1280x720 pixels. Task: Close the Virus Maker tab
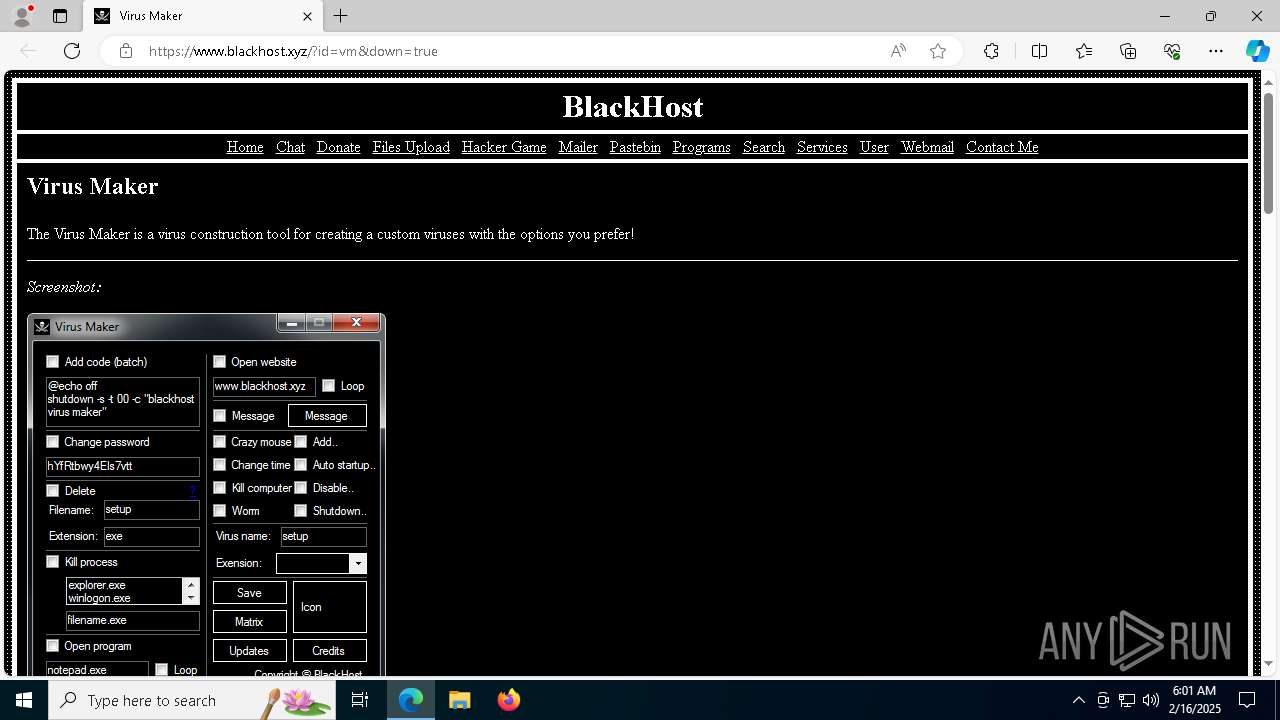tap(307, 16)
